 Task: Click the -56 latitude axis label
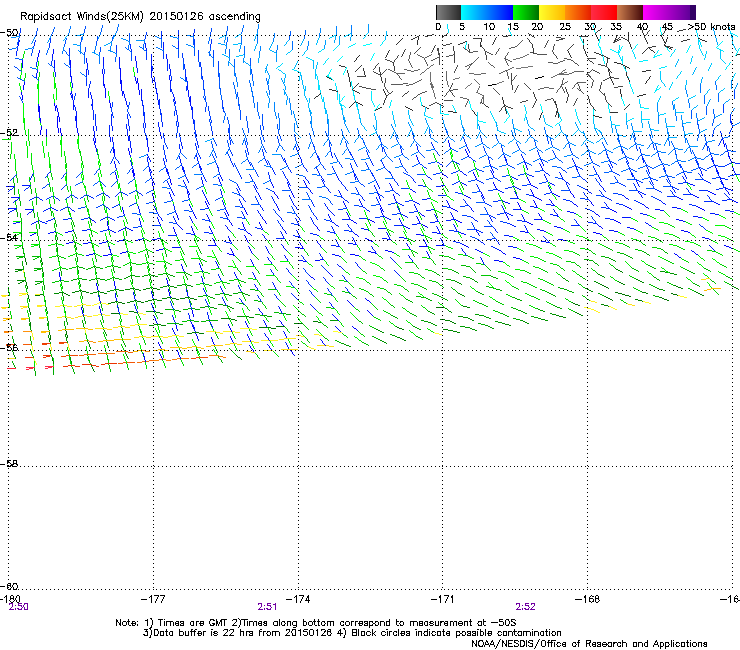(x=9, y=347)
